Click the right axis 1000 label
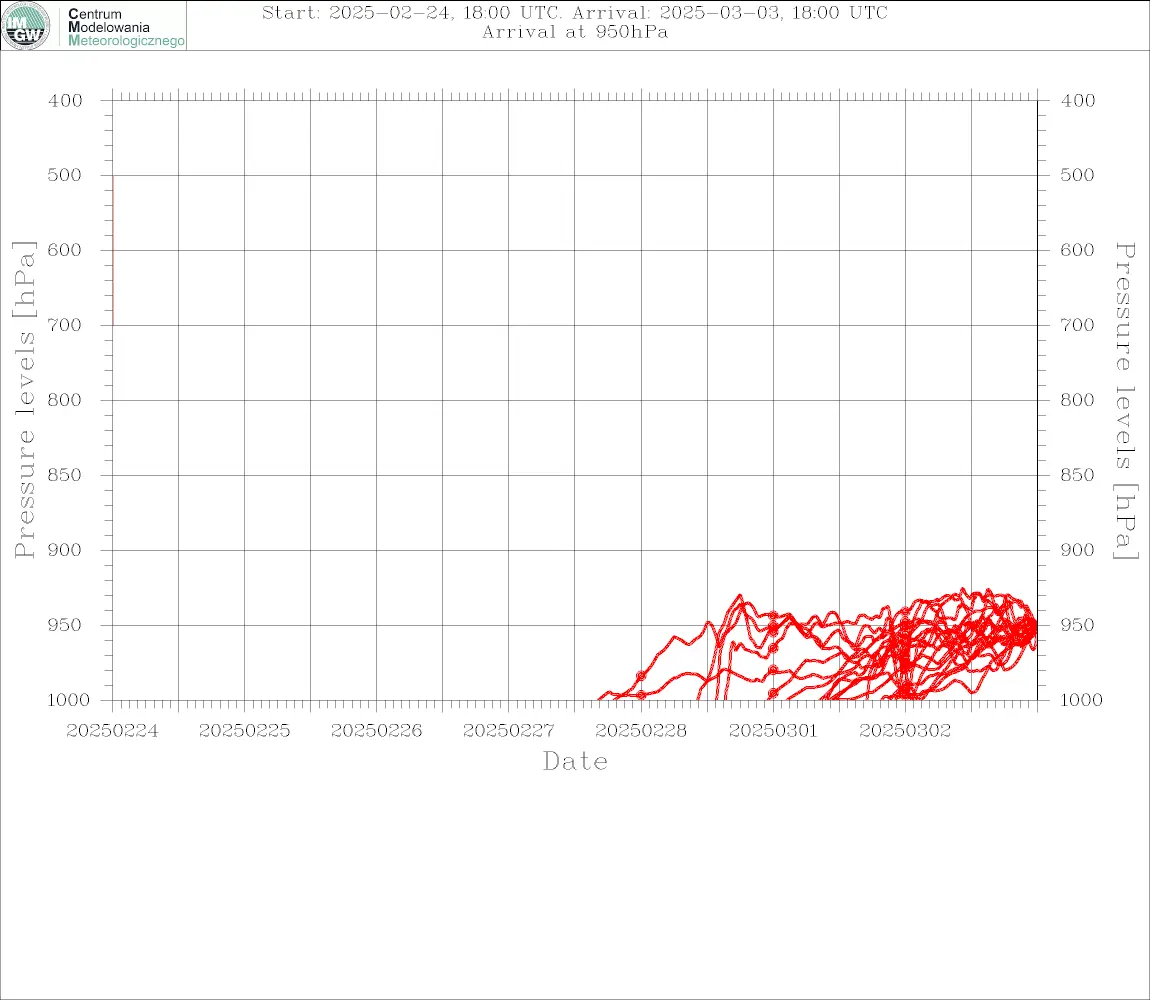The image size is (1150, 1000). (x=1081, y=700)
